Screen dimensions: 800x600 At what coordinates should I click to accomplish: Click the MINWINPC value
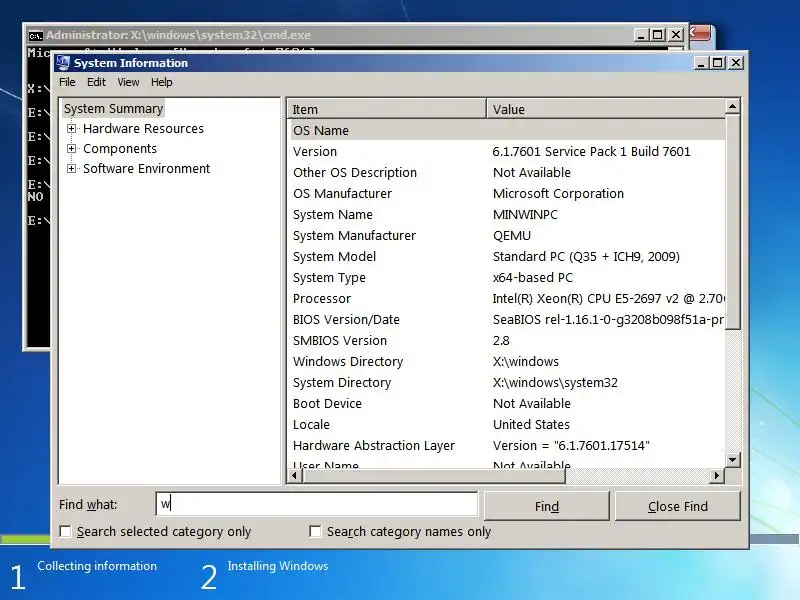525,214
